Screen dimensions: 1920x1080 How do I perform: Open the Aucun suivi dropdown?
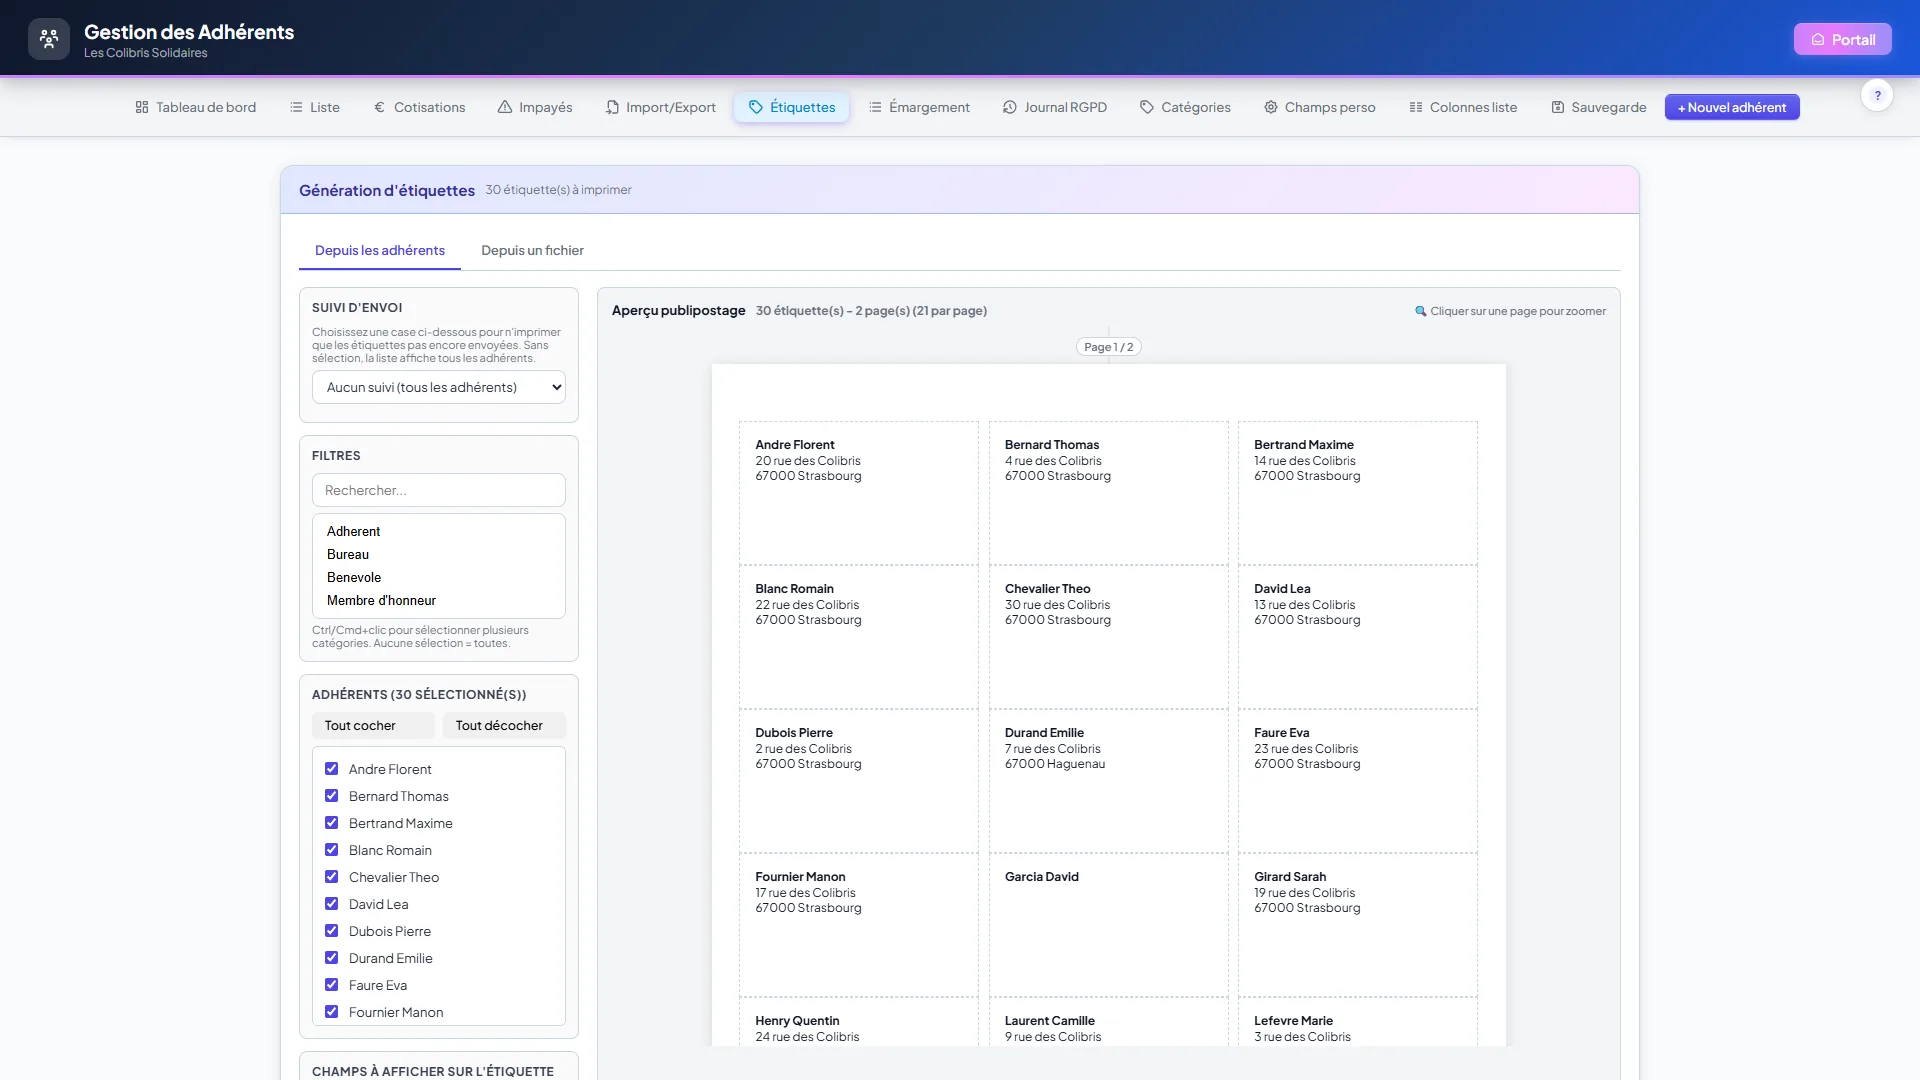(439, 387)
